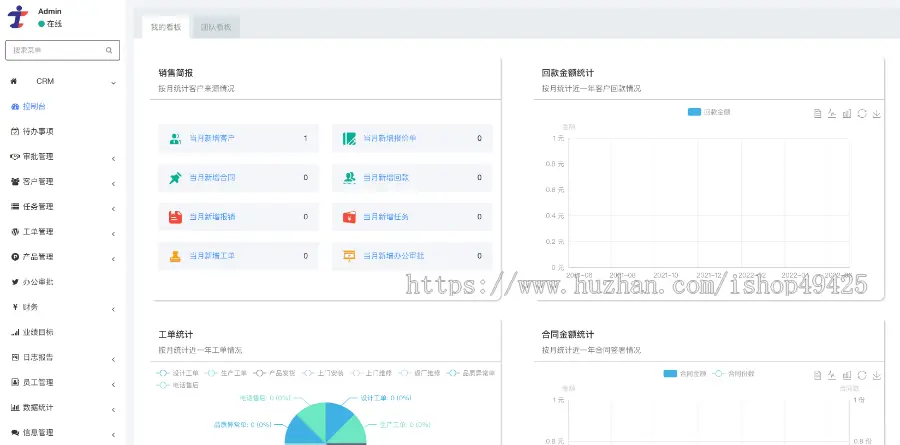Click the 当月新增客户 people icon
Viewport: 900px width, 445px height.
click(x=175, y=139)
